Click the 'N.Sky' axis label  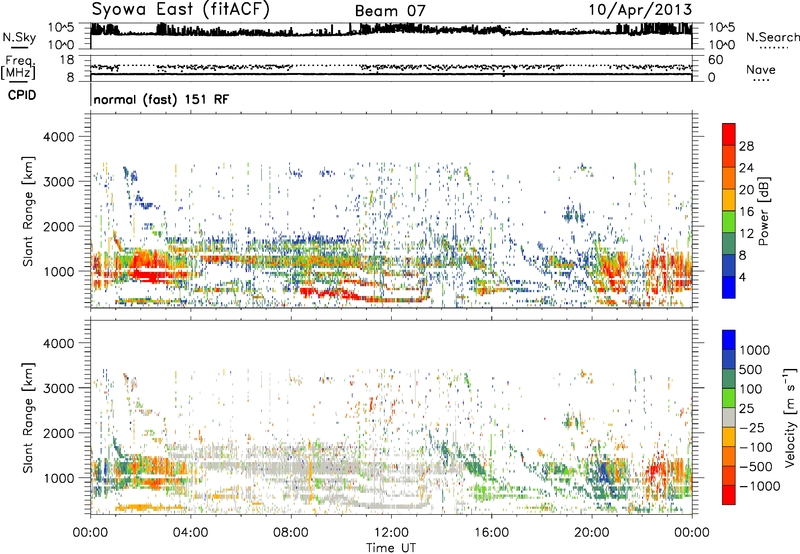pyautogui.click(x=19, y=37)
